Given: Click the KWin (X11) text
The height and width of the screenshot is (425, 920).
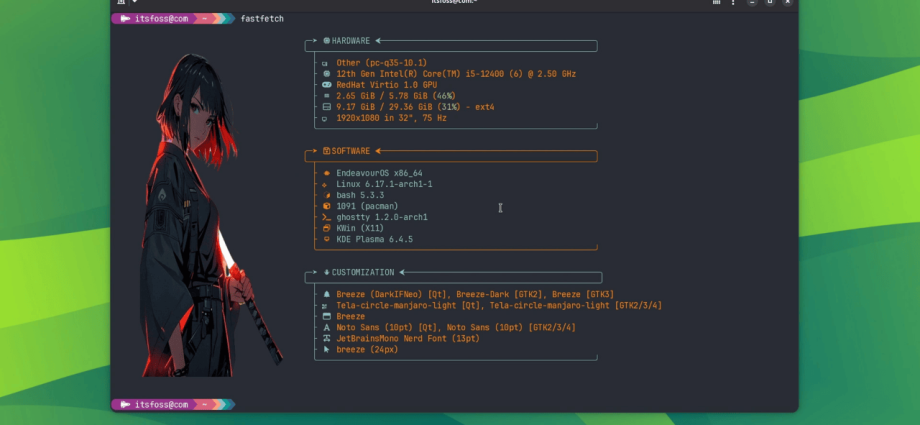Looking at the screenshot, I should pyautogui.click(x=360, y=228).
